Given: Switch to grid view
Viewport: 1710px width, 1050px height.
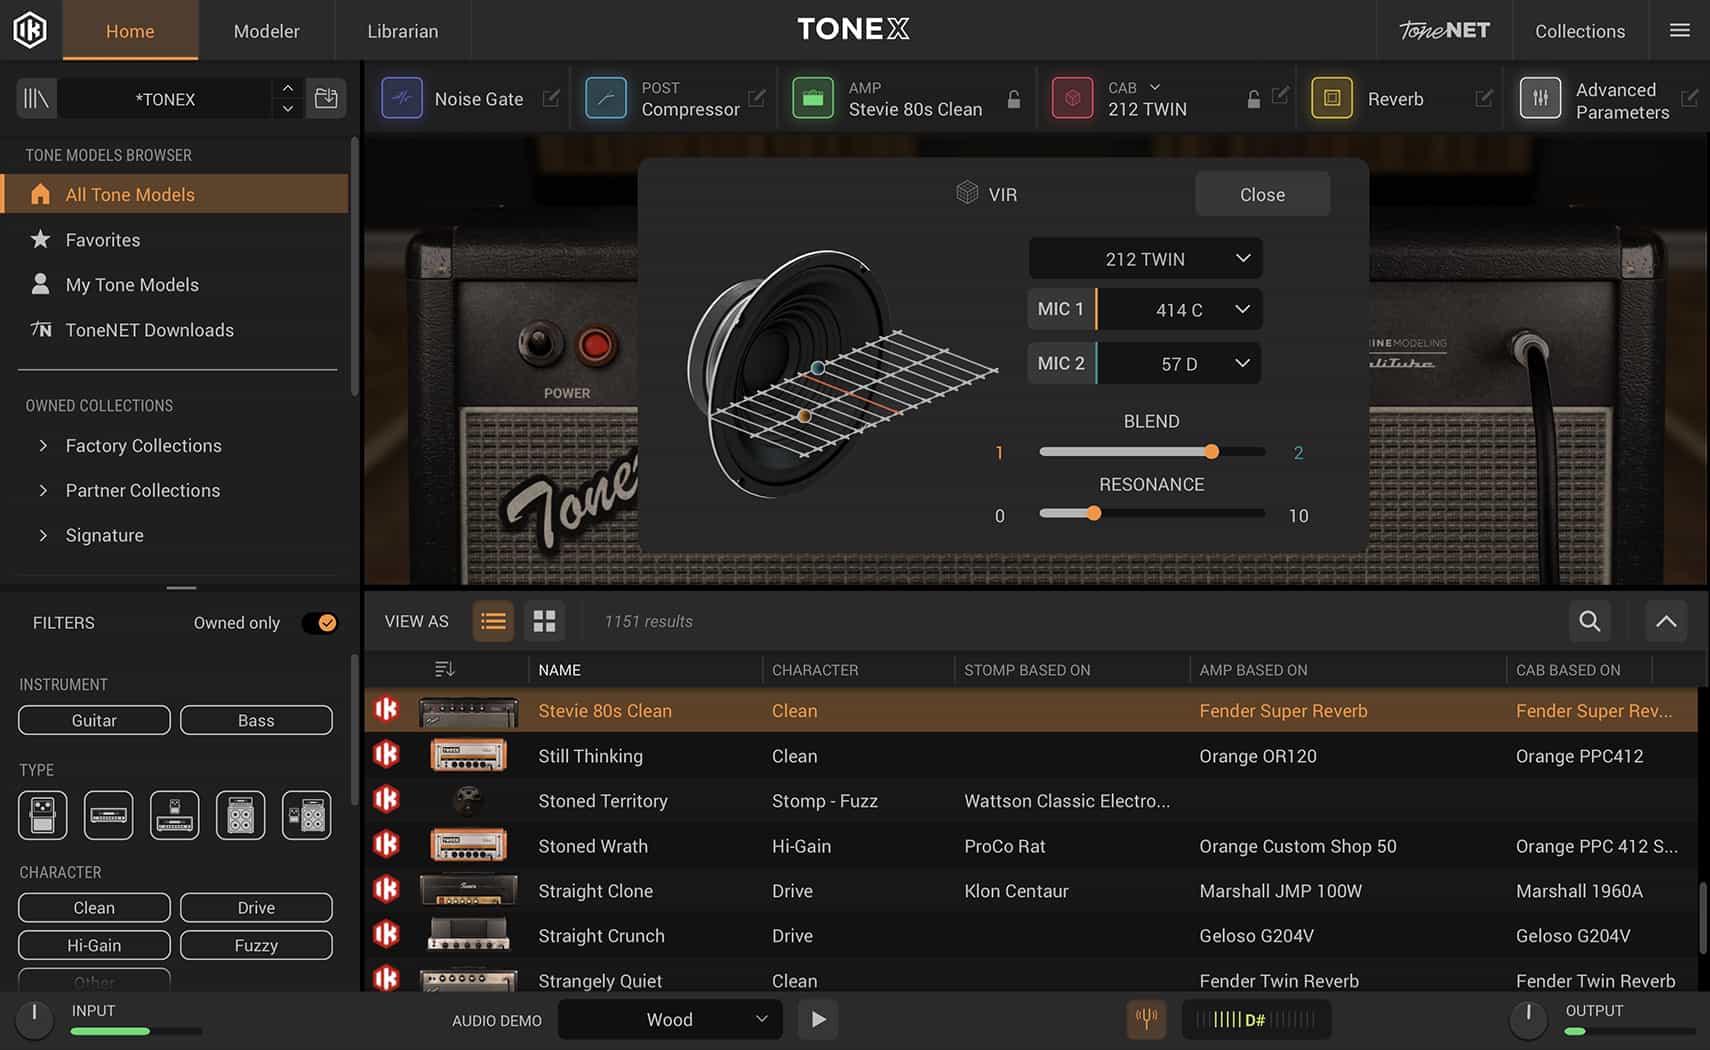Looking at the screenshot, I should [x=544, y=621].
